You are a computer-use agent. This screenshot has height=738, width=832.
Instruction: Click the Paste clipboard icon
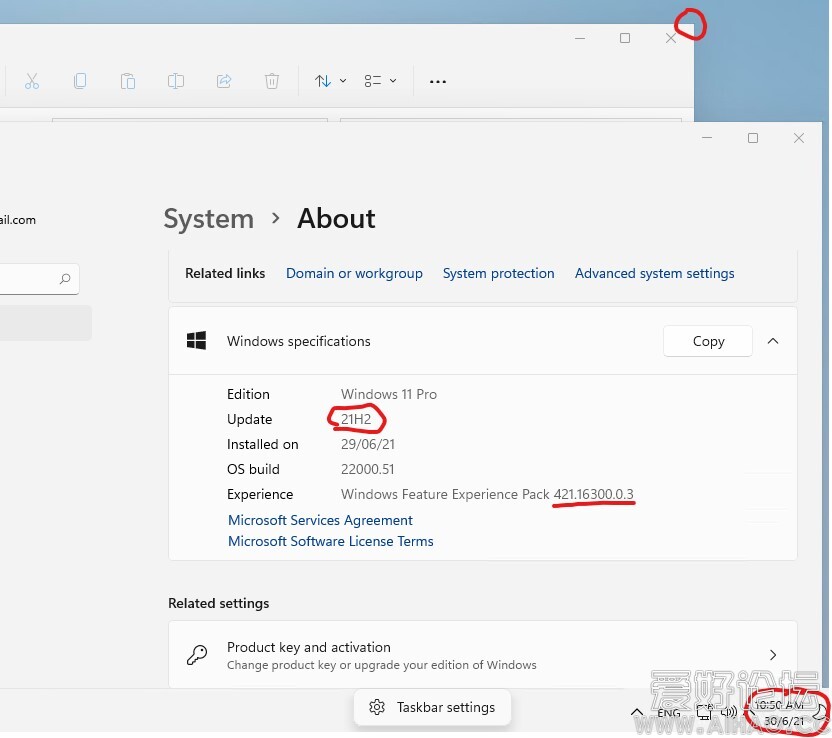[128, 81]
